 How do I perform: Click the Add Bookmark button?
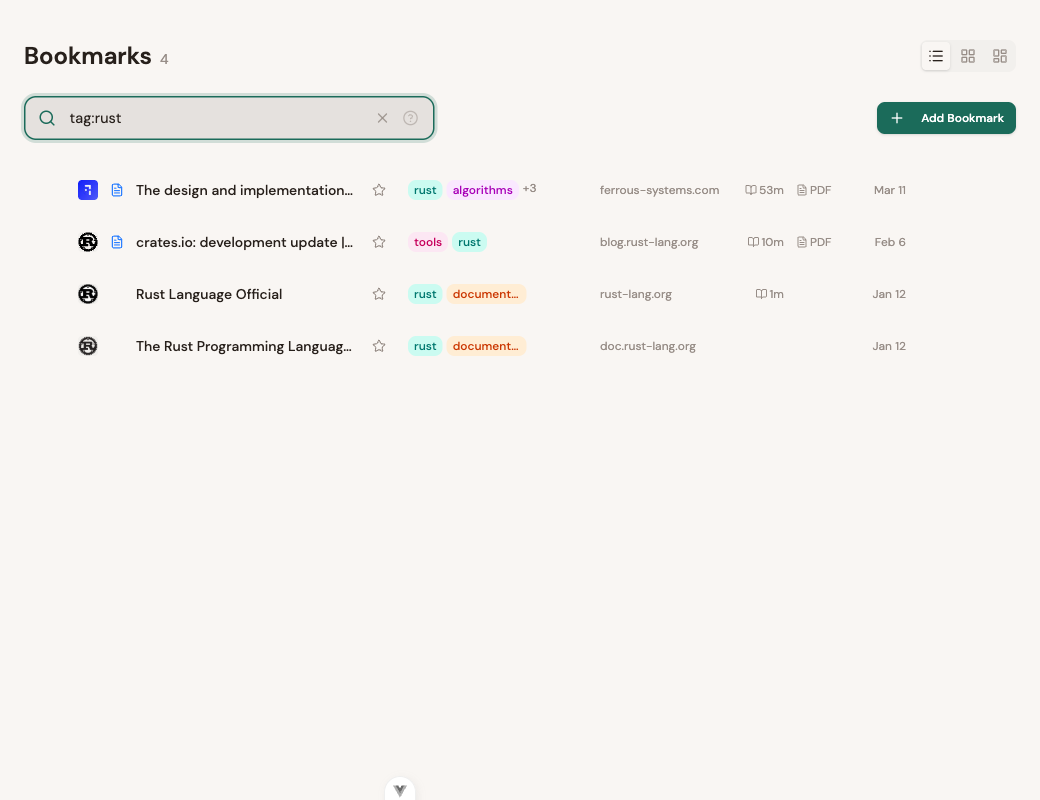946,118
